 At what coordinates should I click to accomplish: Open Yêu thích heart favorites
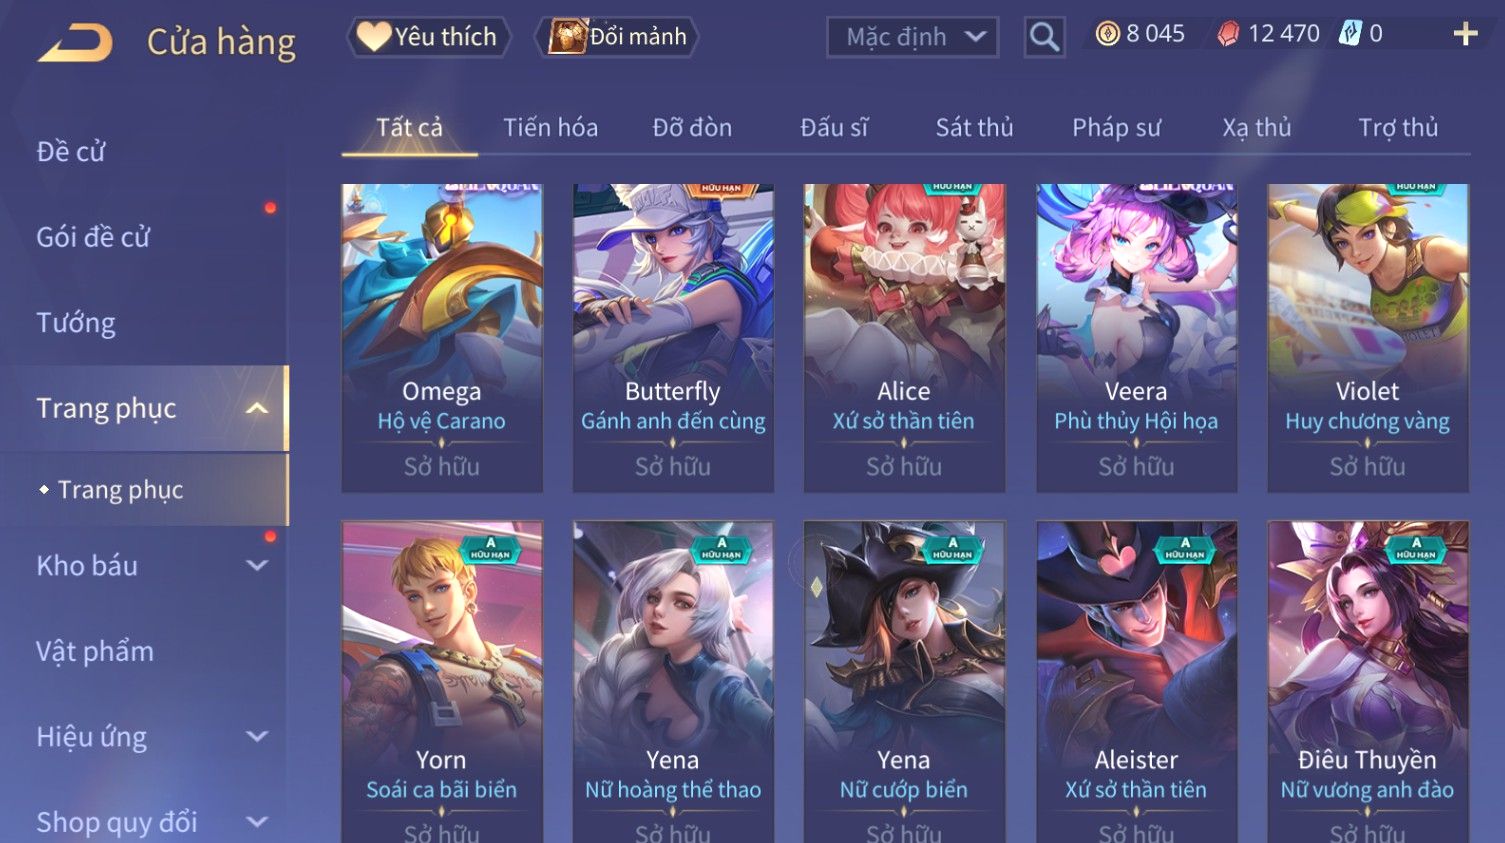click(428, 37)
